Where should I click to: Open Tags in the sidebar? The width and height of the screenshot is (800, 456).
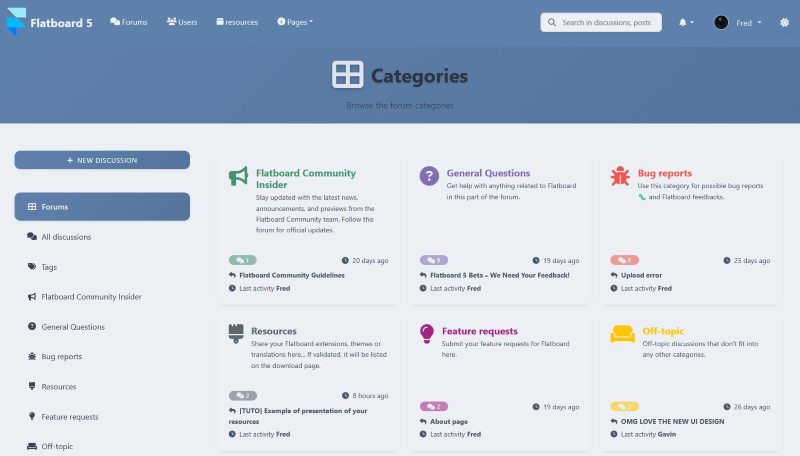tap(49, 267)
